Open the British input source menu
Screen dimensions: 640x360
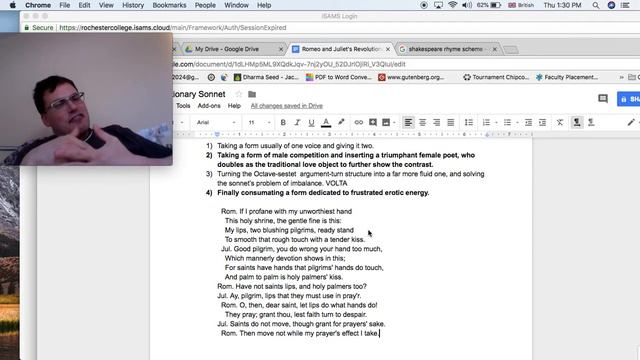pos(521,5)
